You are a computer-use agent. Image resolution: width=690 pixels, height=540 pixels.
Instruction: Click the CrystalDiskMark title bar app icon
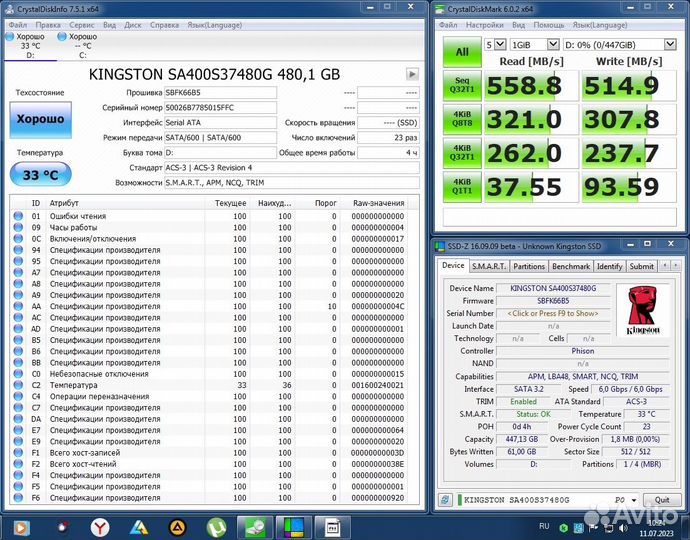pyautogui.click(x=440, y=8)
